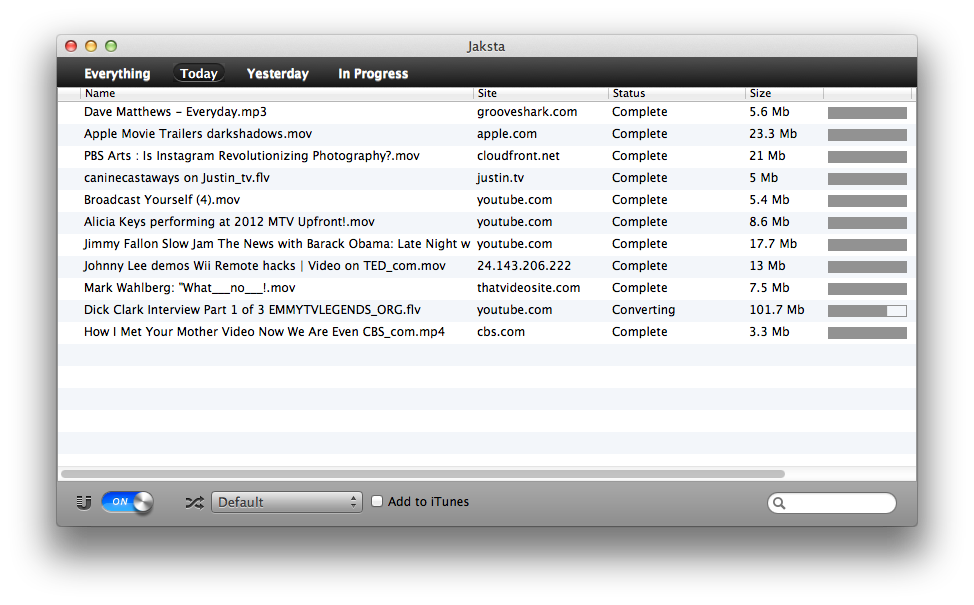974x605 pixels.
Task: Switch to the Everything tab
Action: pyautogui.click(x=117, y=73)
